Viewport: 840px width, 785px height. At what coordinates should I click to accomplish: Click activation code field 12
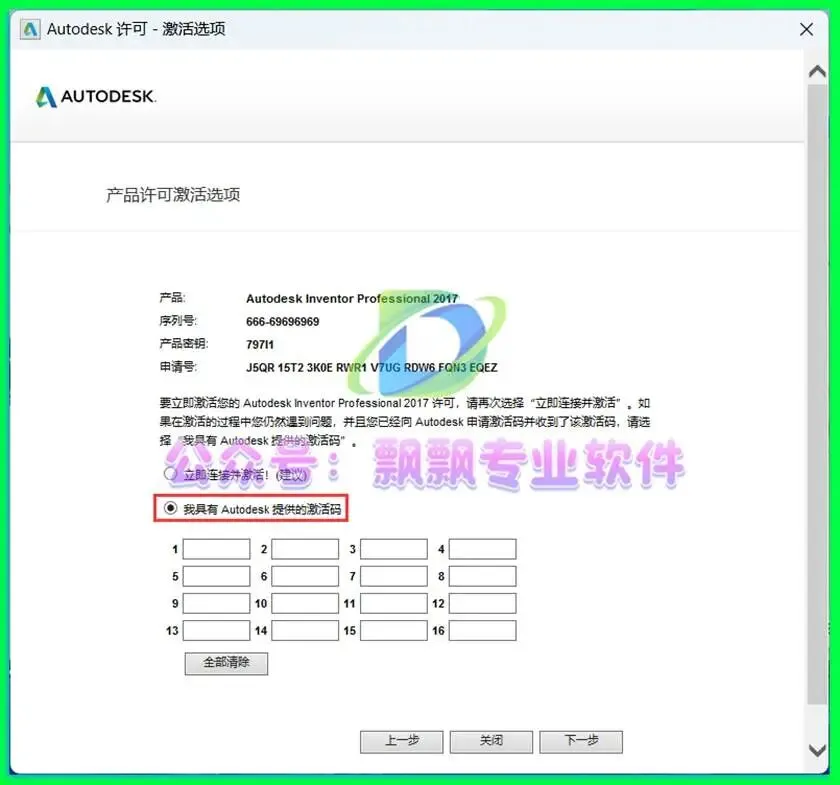tap(483, 603)
